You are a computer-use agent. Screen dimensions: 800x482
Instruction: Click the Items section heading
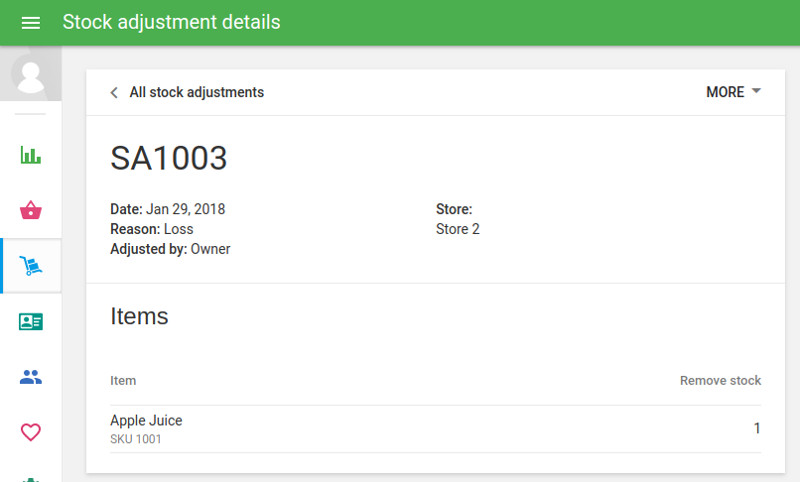click(x=139, y=316)
